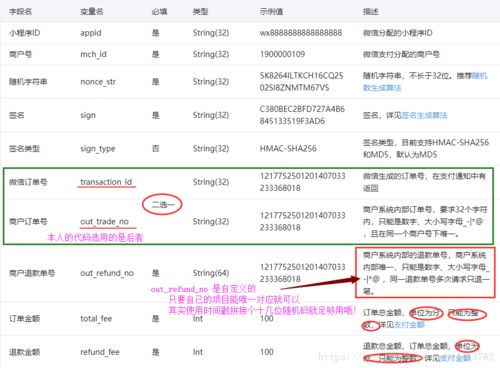Viewport: 500px width, 368px height.
Task: Click example value 1900000109
Action: (282, 54)
